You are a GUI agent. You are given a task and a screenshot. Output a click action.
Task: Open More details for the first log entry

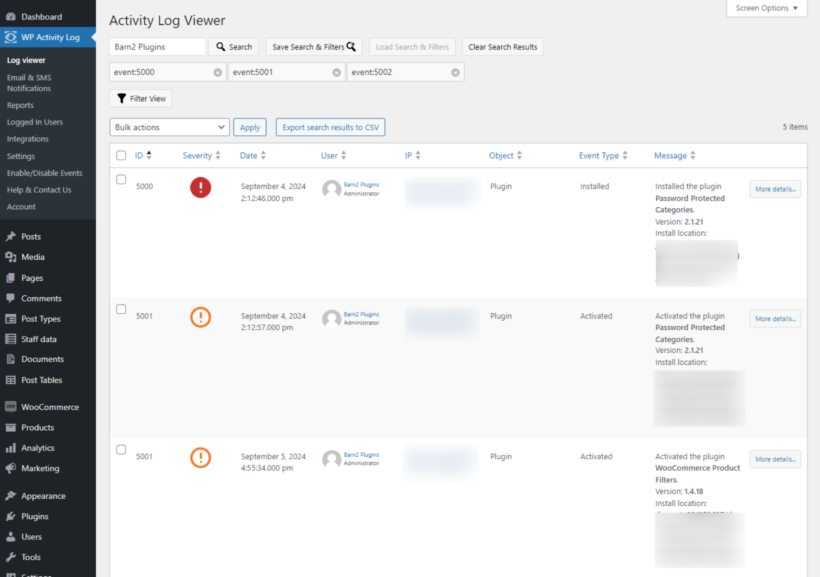point(774,189)
